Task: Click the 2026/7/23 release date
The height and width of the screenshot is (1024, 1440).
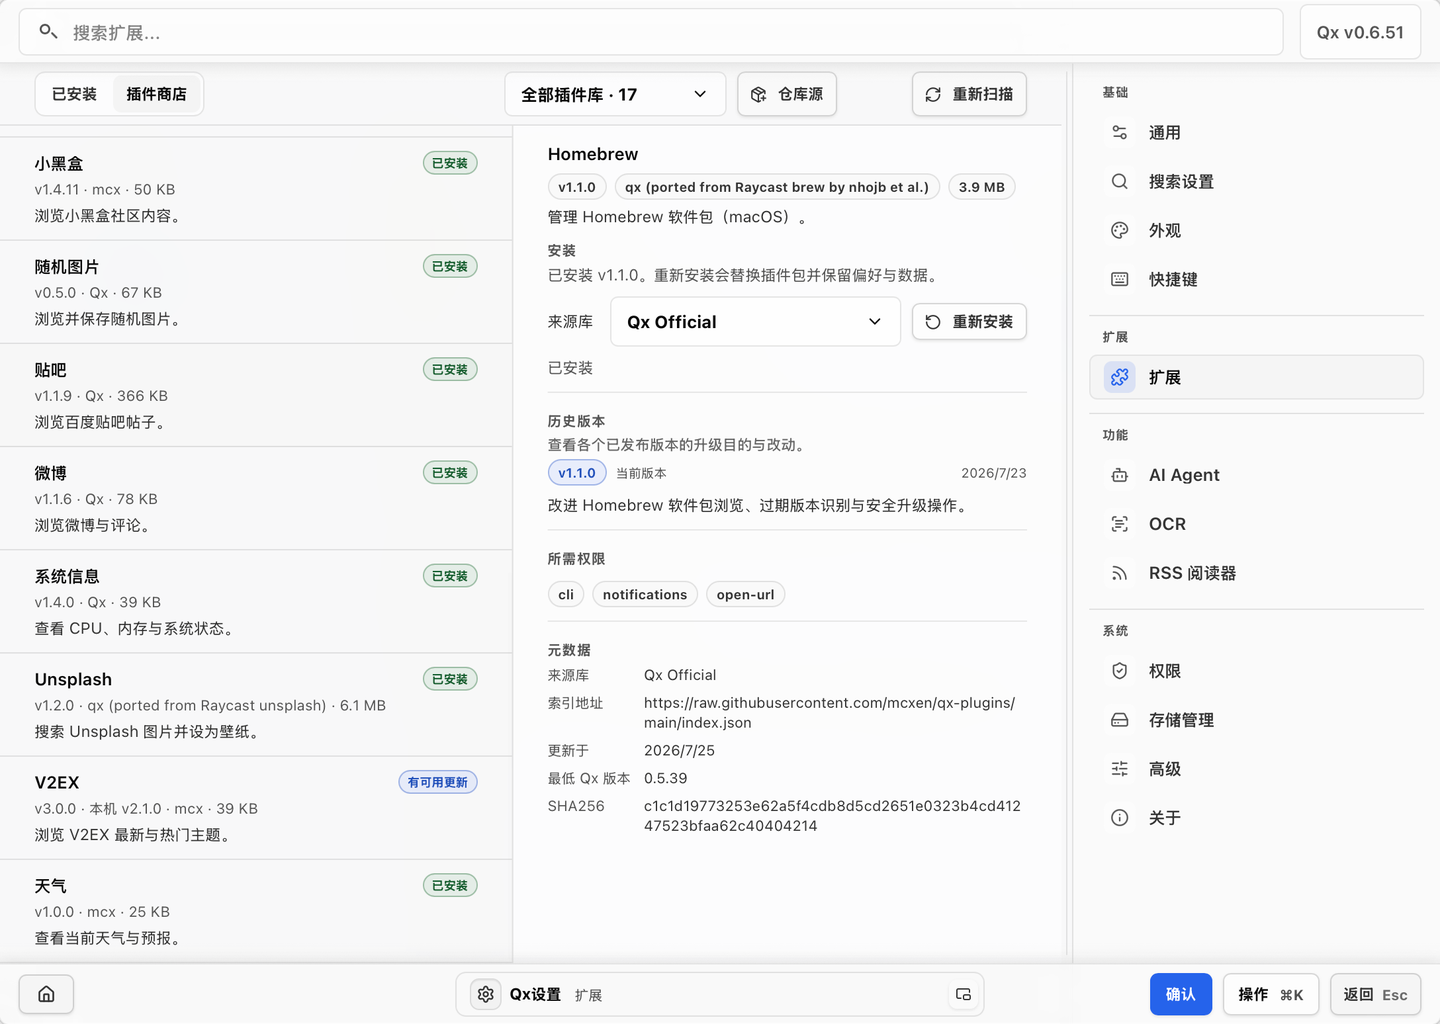Action: pyautogui.click(x=994, y=473)
